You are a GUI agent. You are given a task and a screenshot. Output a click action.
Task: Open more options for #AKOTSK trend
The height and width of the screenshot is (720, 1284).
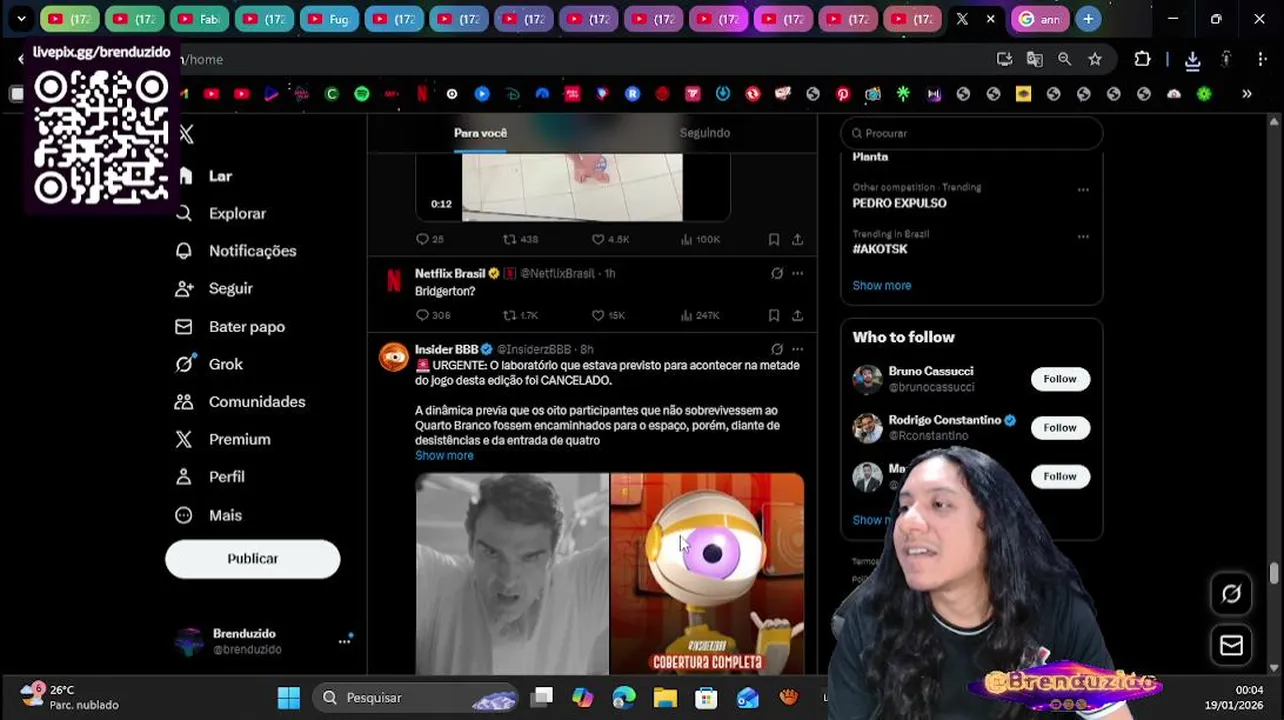click(1083, 237)
